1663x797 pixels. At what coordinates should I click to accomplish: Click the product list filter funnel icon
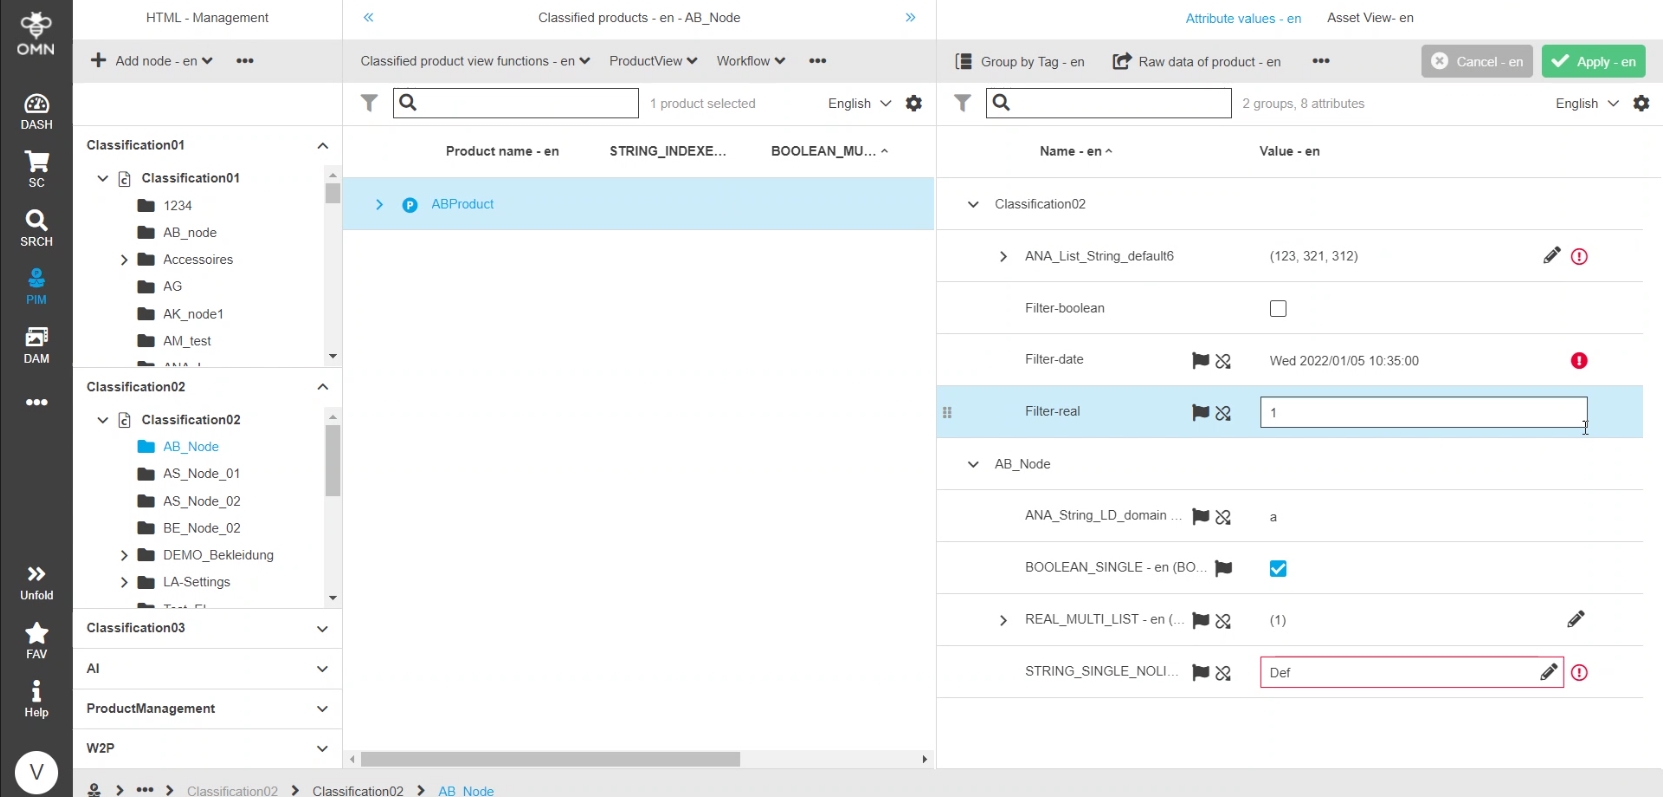click(x=369, y=103)
